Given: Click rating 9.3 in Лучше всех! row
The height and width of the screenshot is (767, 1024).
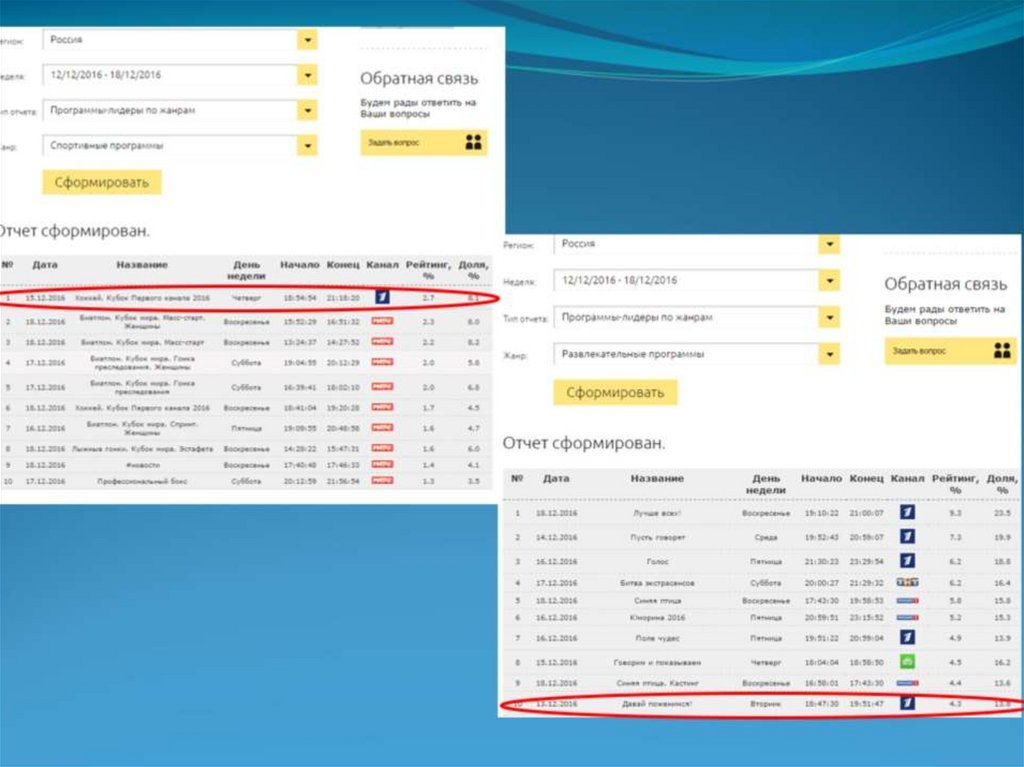Looking at the screenshot, I should tap(955, 512).
